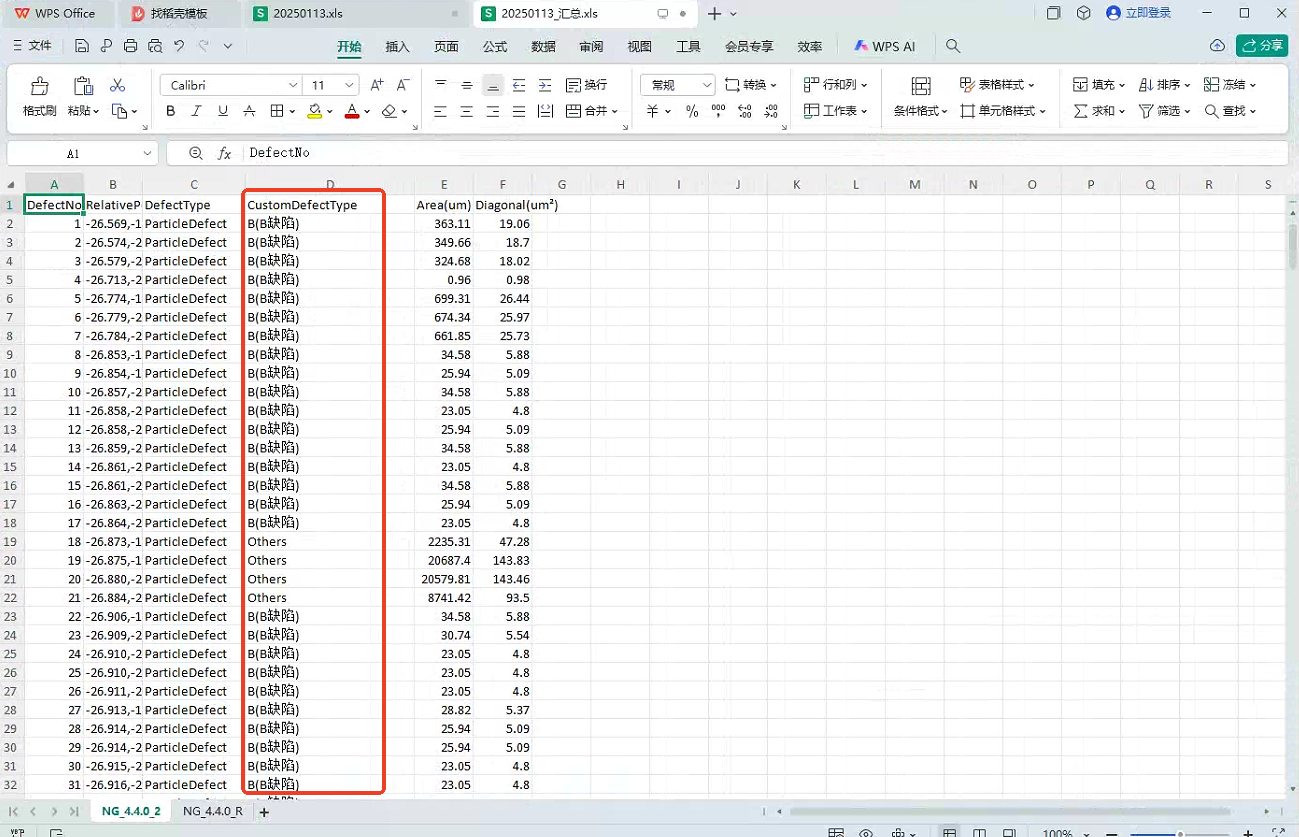Open the 文件 (File) menu
The height and width of the screenshot is (837, 1299).
tap(32, 46)
